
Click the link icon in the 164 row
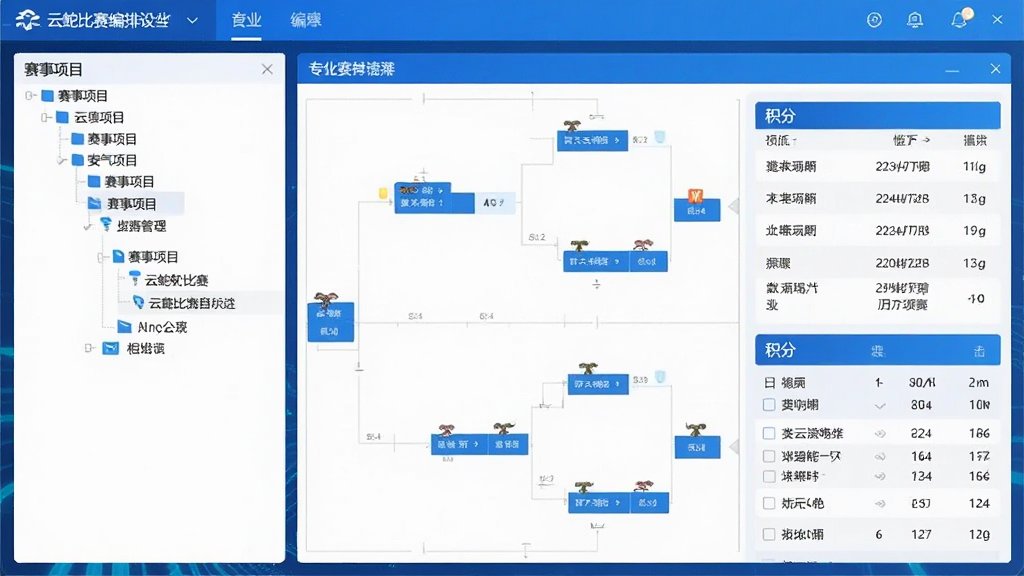click(x=880, y=456)
